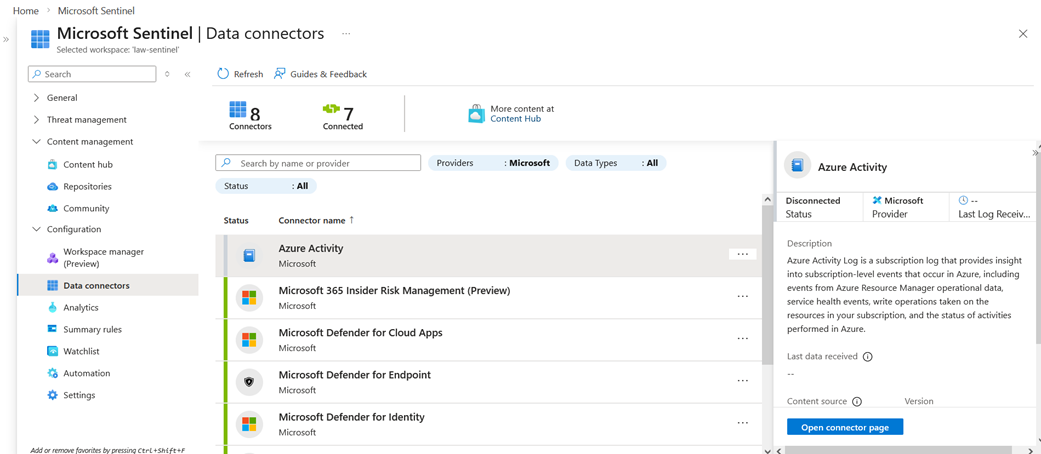Open the Providers filter dropdown
The width and height of the screenshot is (1041, 454).
tap(493, 163)
